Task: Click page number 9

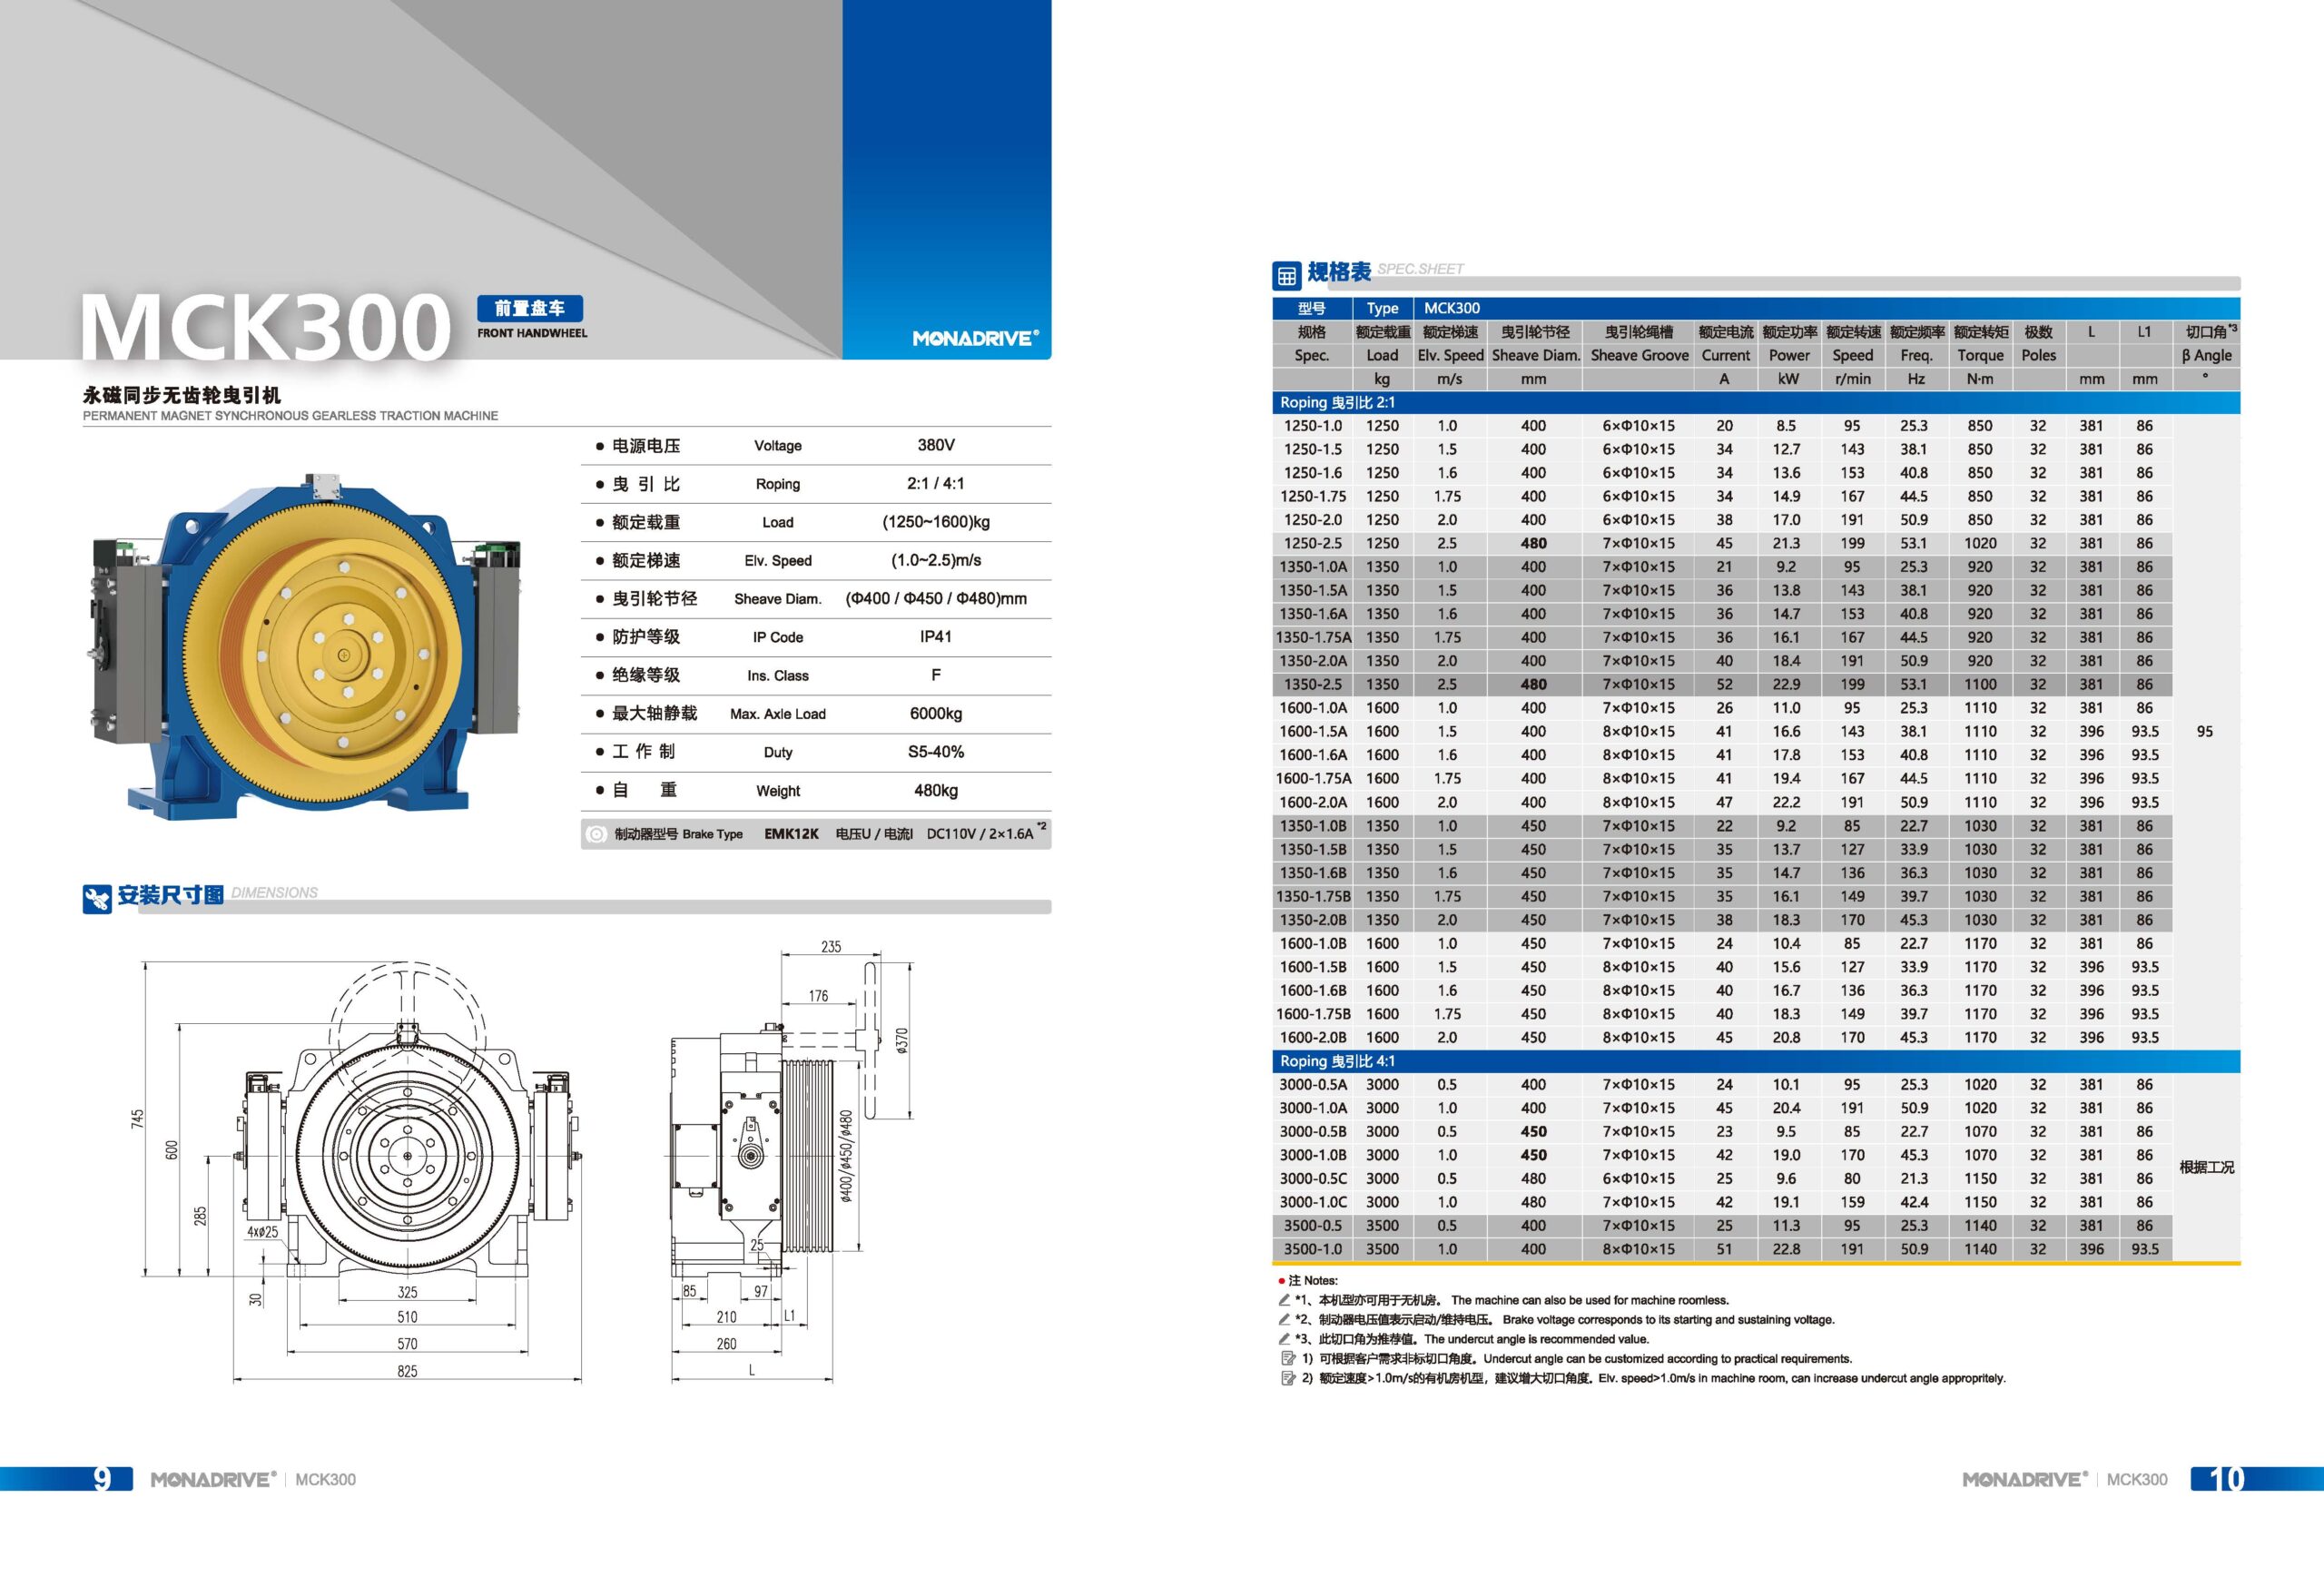Action: pos(102,1478)
